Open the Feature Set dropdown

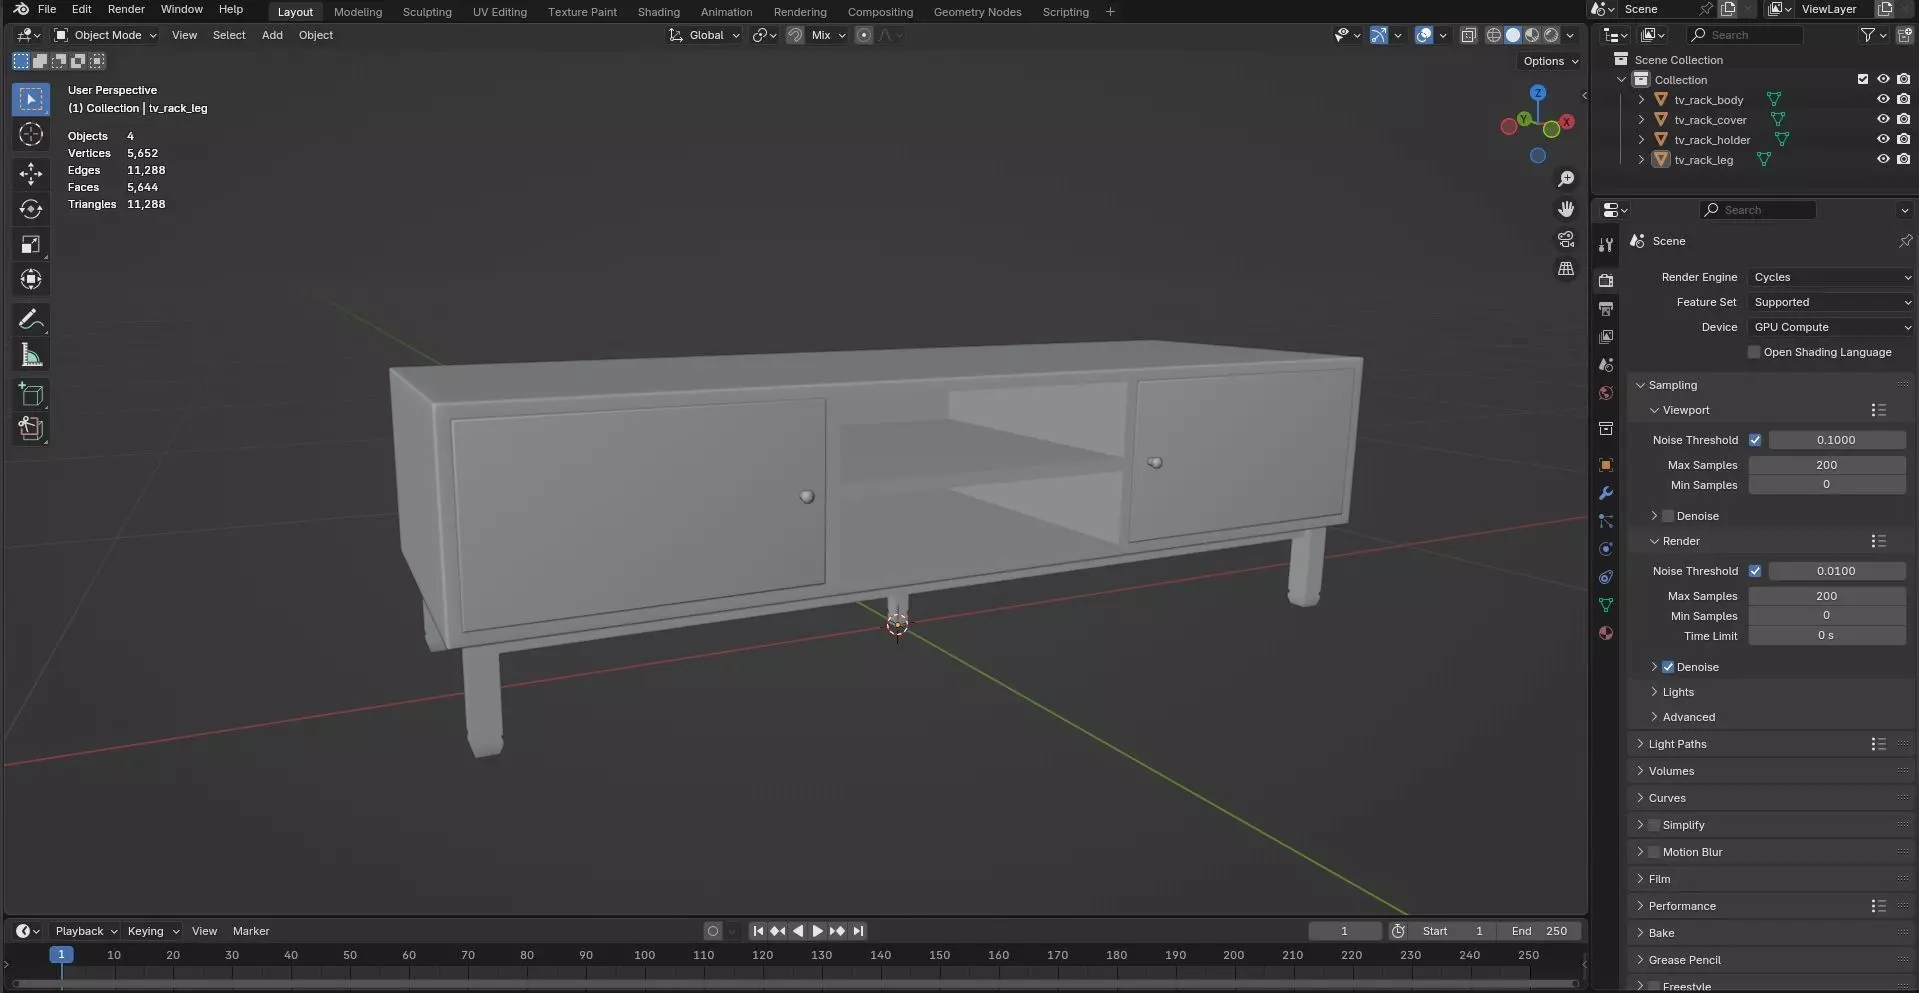point(1831,302)
